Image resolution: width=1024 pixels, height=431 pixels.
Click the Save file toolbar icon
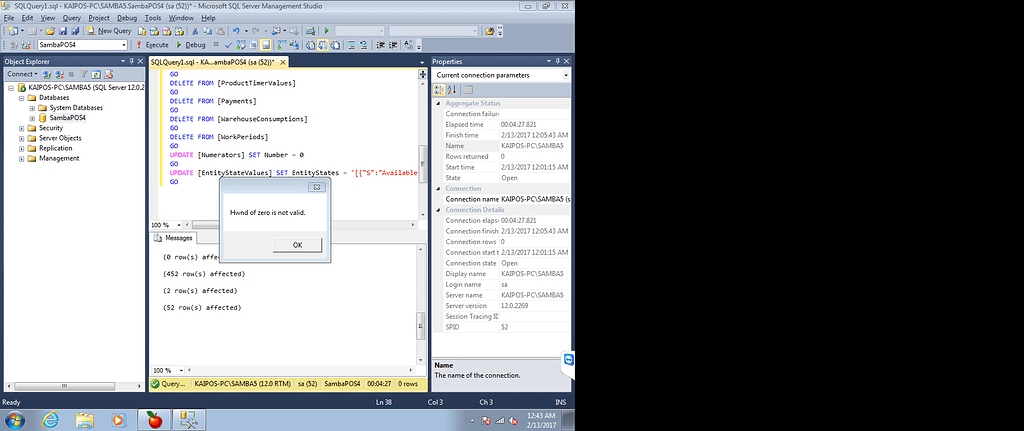coord(62,31)
